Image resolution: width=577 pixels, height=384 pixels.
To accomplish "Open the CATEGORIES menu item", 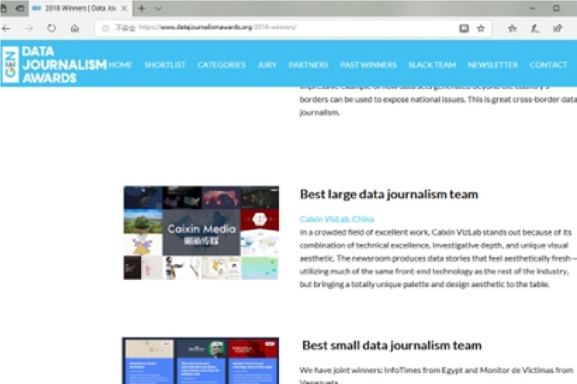I will point(221,65).
